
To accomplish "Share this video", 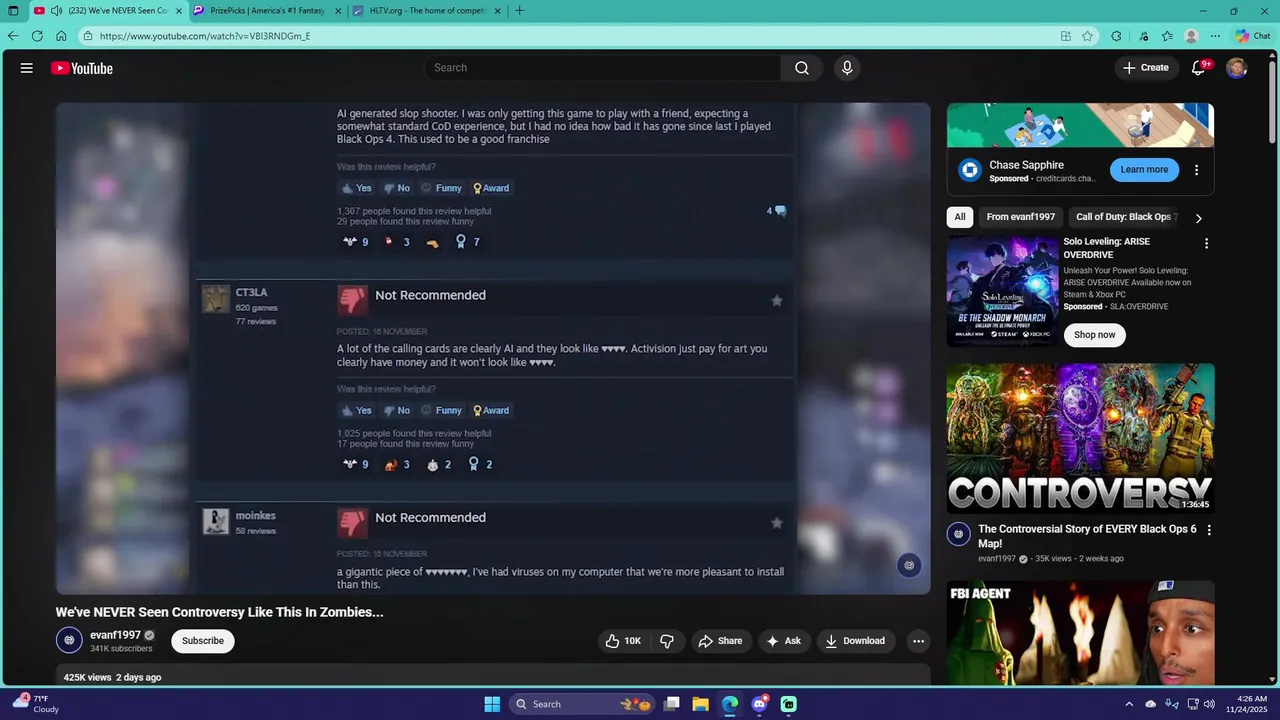I will [721, 641].
